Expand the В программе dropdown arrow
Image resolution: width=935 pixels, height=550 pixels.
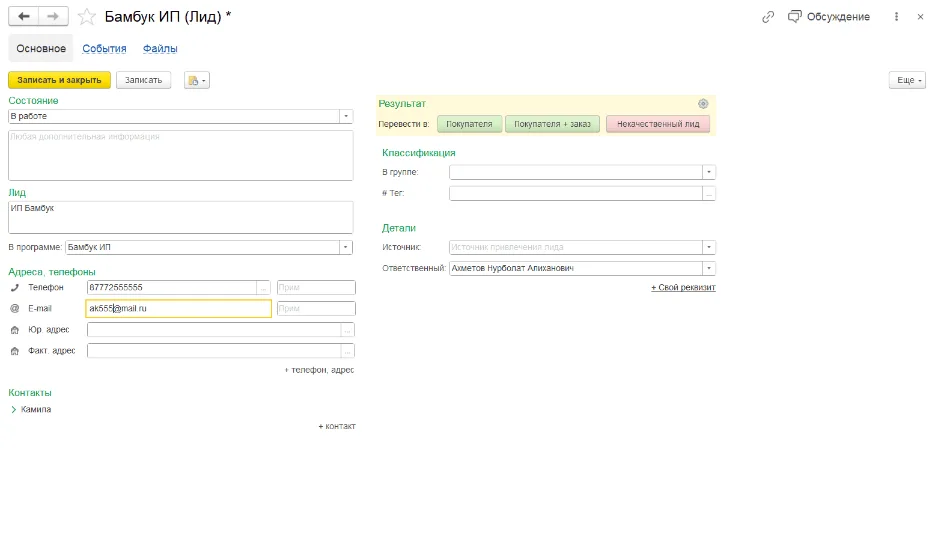(x=346, y=247)
